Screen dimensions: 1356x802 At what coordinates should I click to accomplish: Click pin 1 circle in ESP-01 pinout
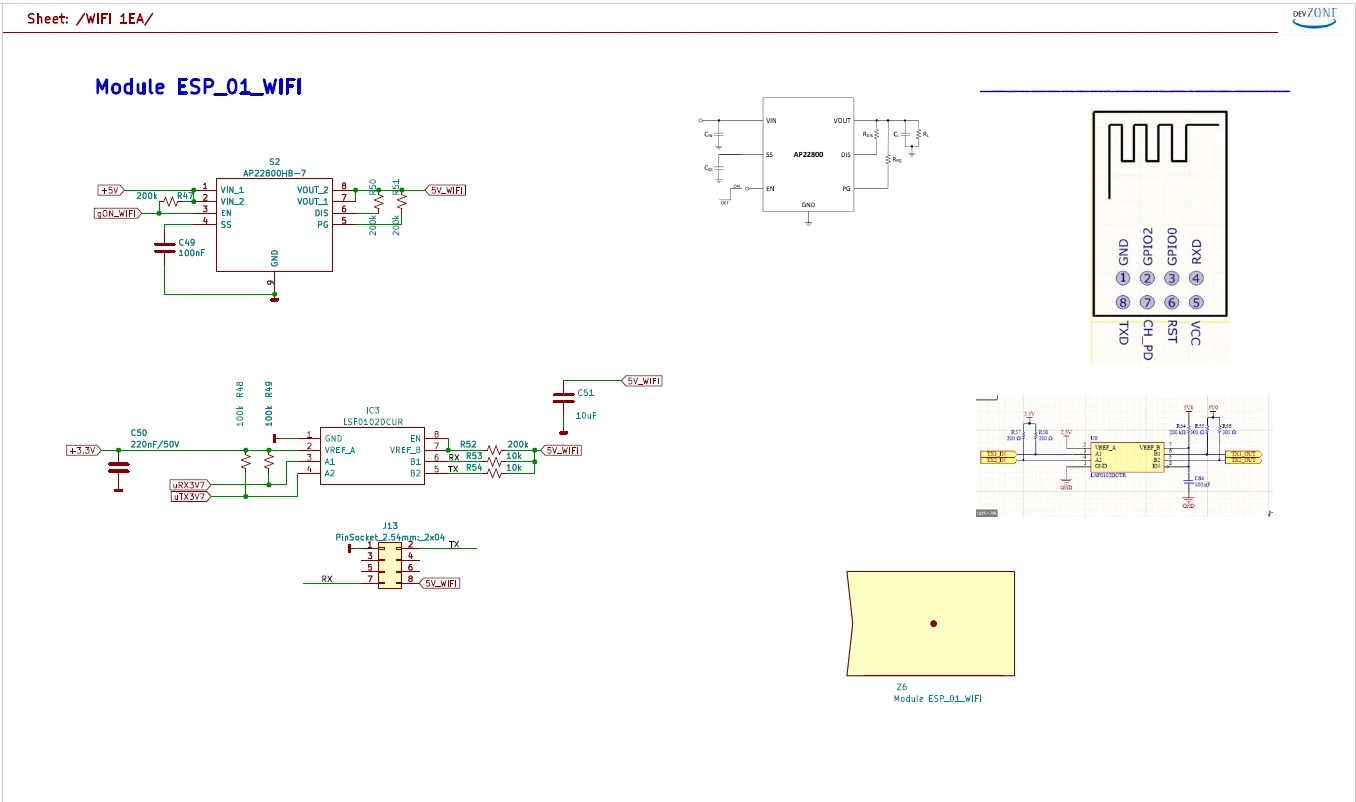point(1124,279)
